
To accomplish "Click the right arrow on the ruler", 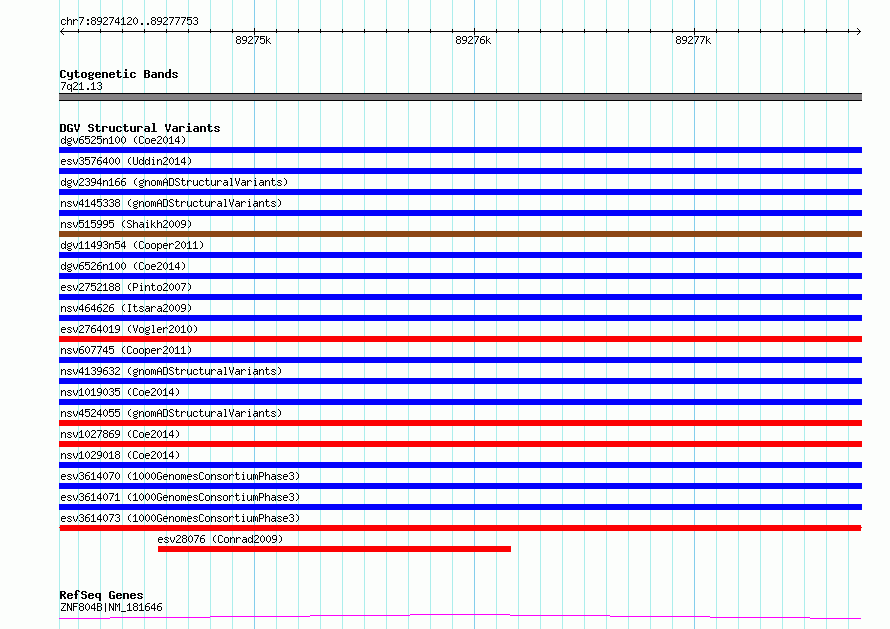I will 858,31.
